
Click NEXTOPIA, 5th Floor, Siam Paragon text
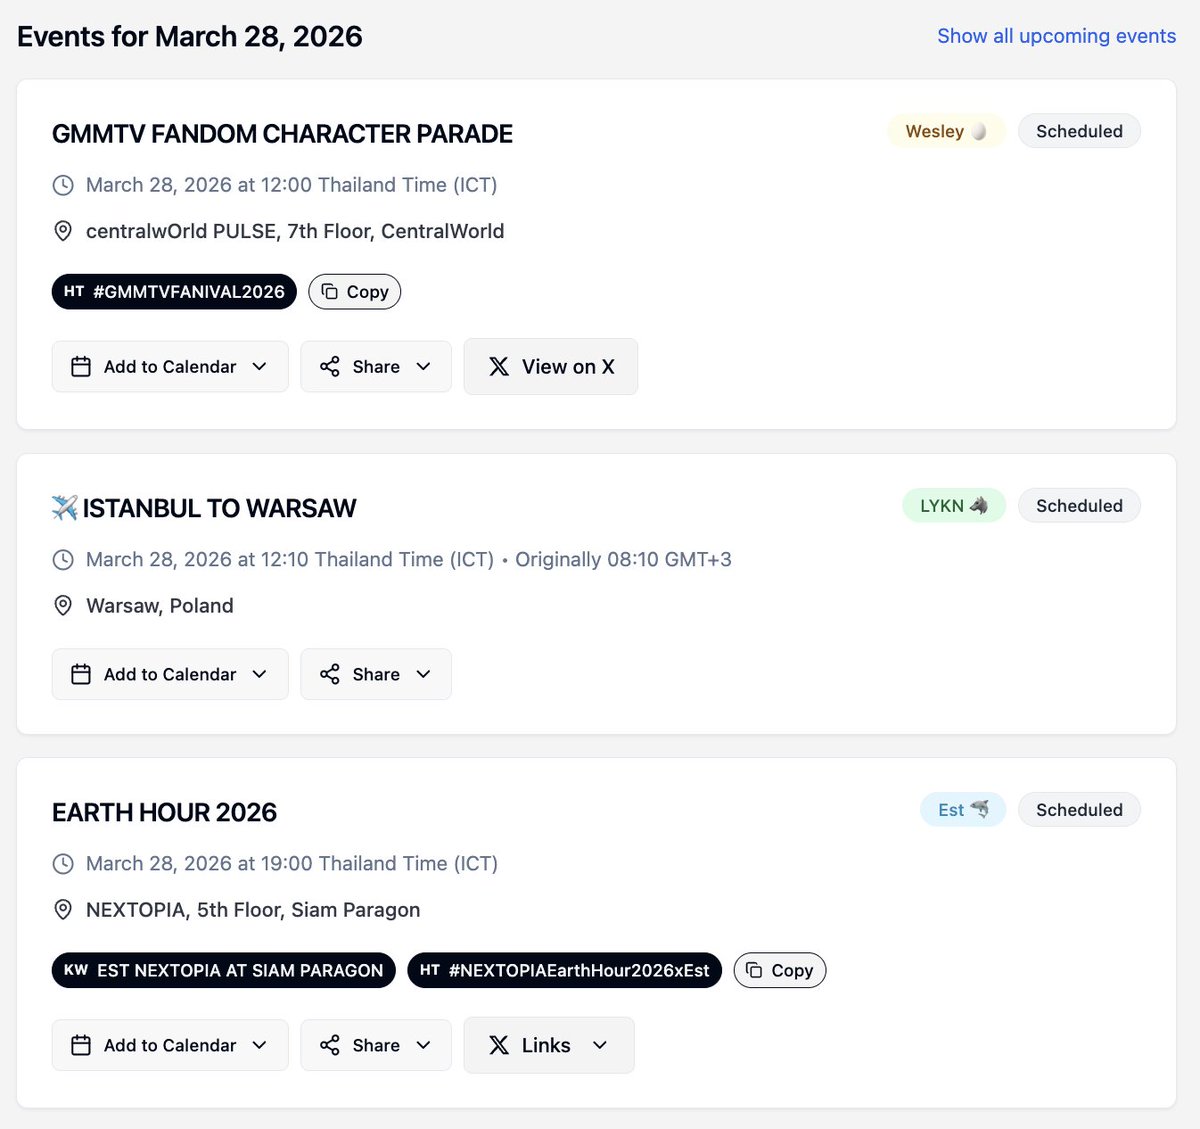pos(253,910)
